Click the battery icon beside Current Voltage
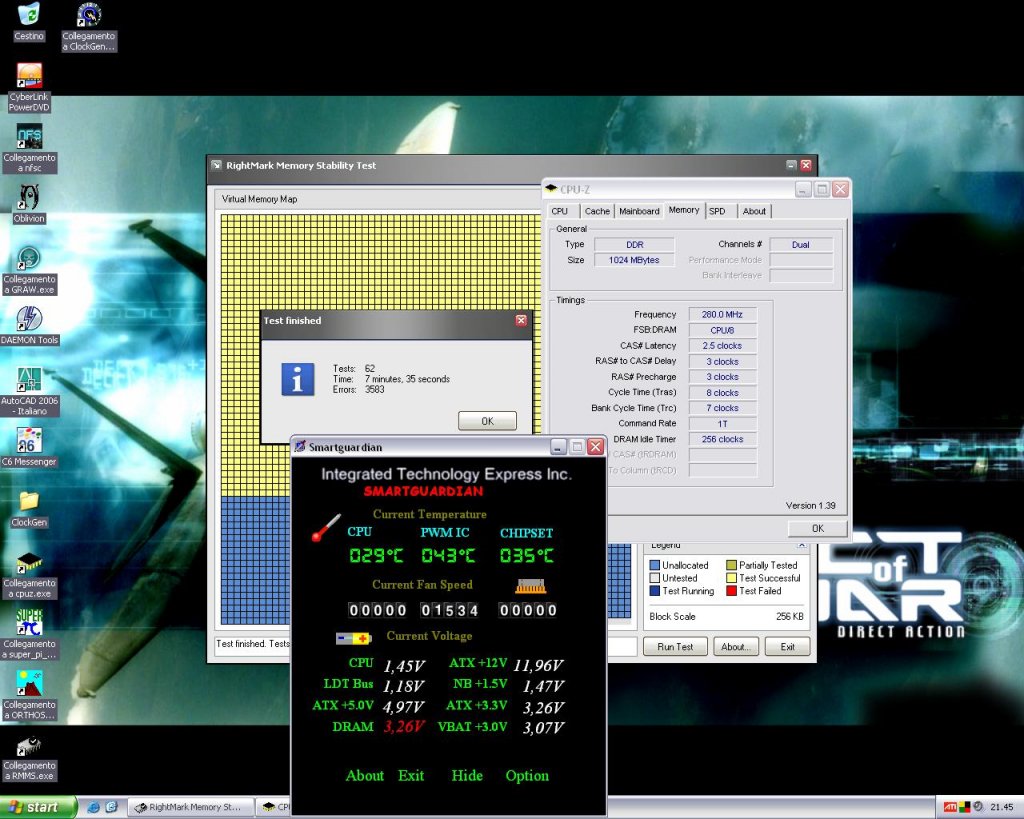This screenshot has height=819, width=1024. [353, 637]
